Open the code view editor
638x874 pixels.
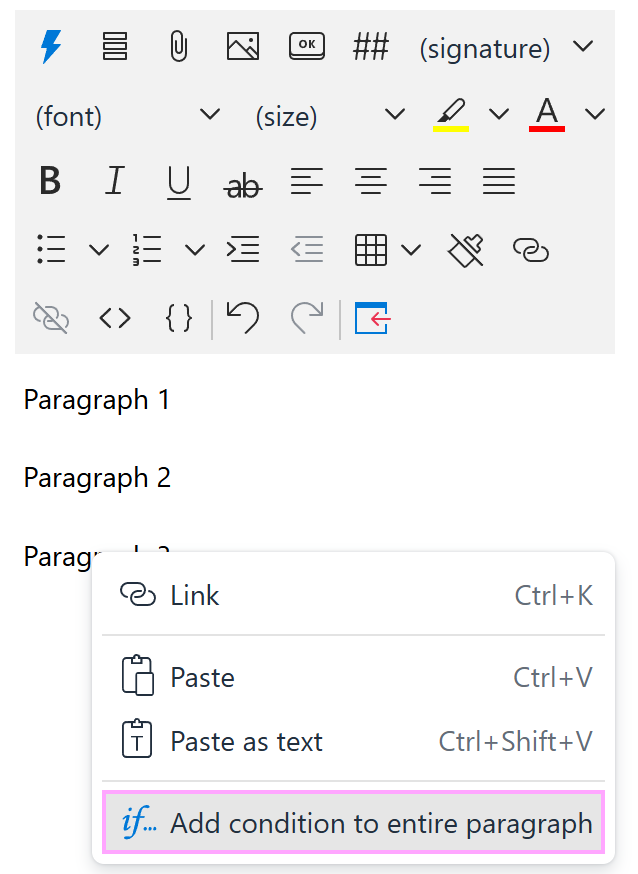(x=114, y=318)
